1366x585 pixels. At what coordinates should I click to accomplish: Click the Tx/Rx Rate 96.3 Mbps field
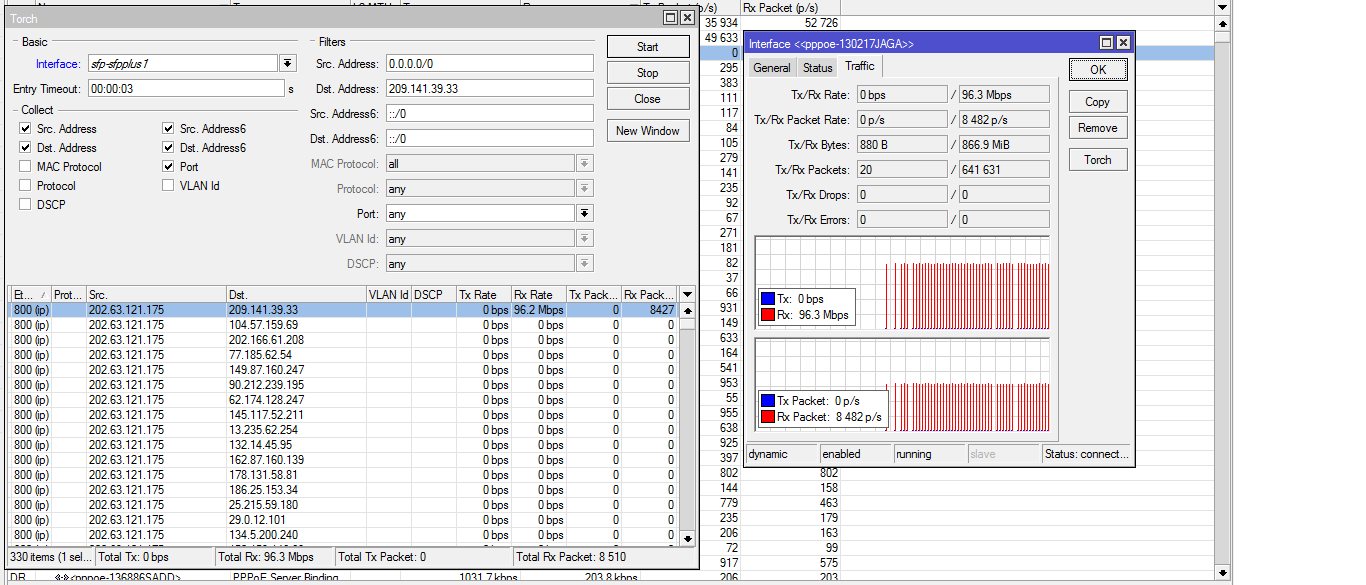click(1004, 94)
